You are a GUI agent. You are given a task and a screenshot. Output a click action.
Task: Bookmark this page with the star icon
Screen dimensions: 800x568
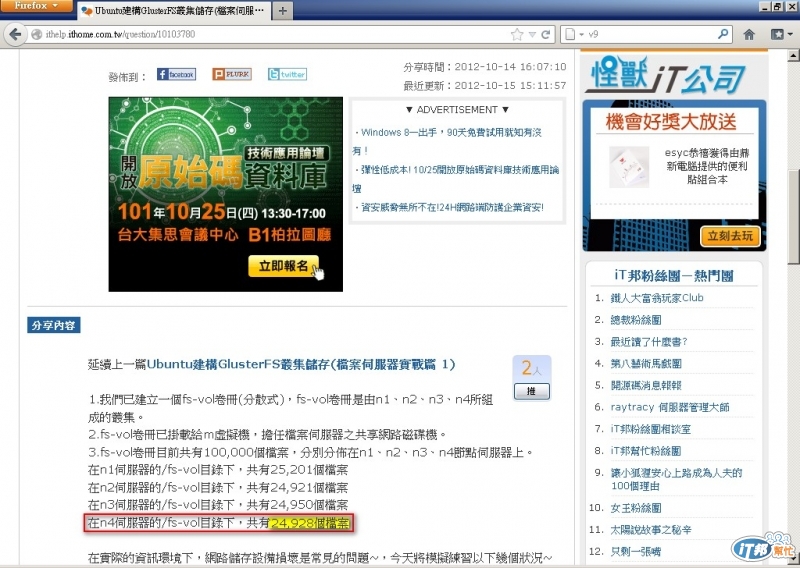pos(517,34)
